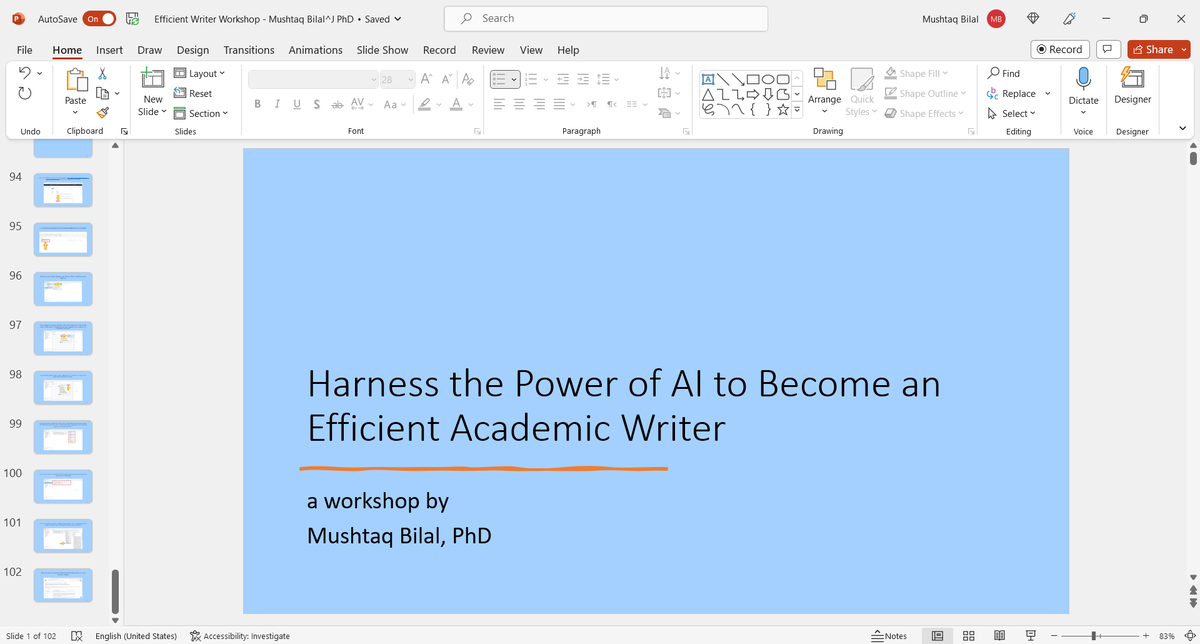Open the File menu

click(25, 50)
